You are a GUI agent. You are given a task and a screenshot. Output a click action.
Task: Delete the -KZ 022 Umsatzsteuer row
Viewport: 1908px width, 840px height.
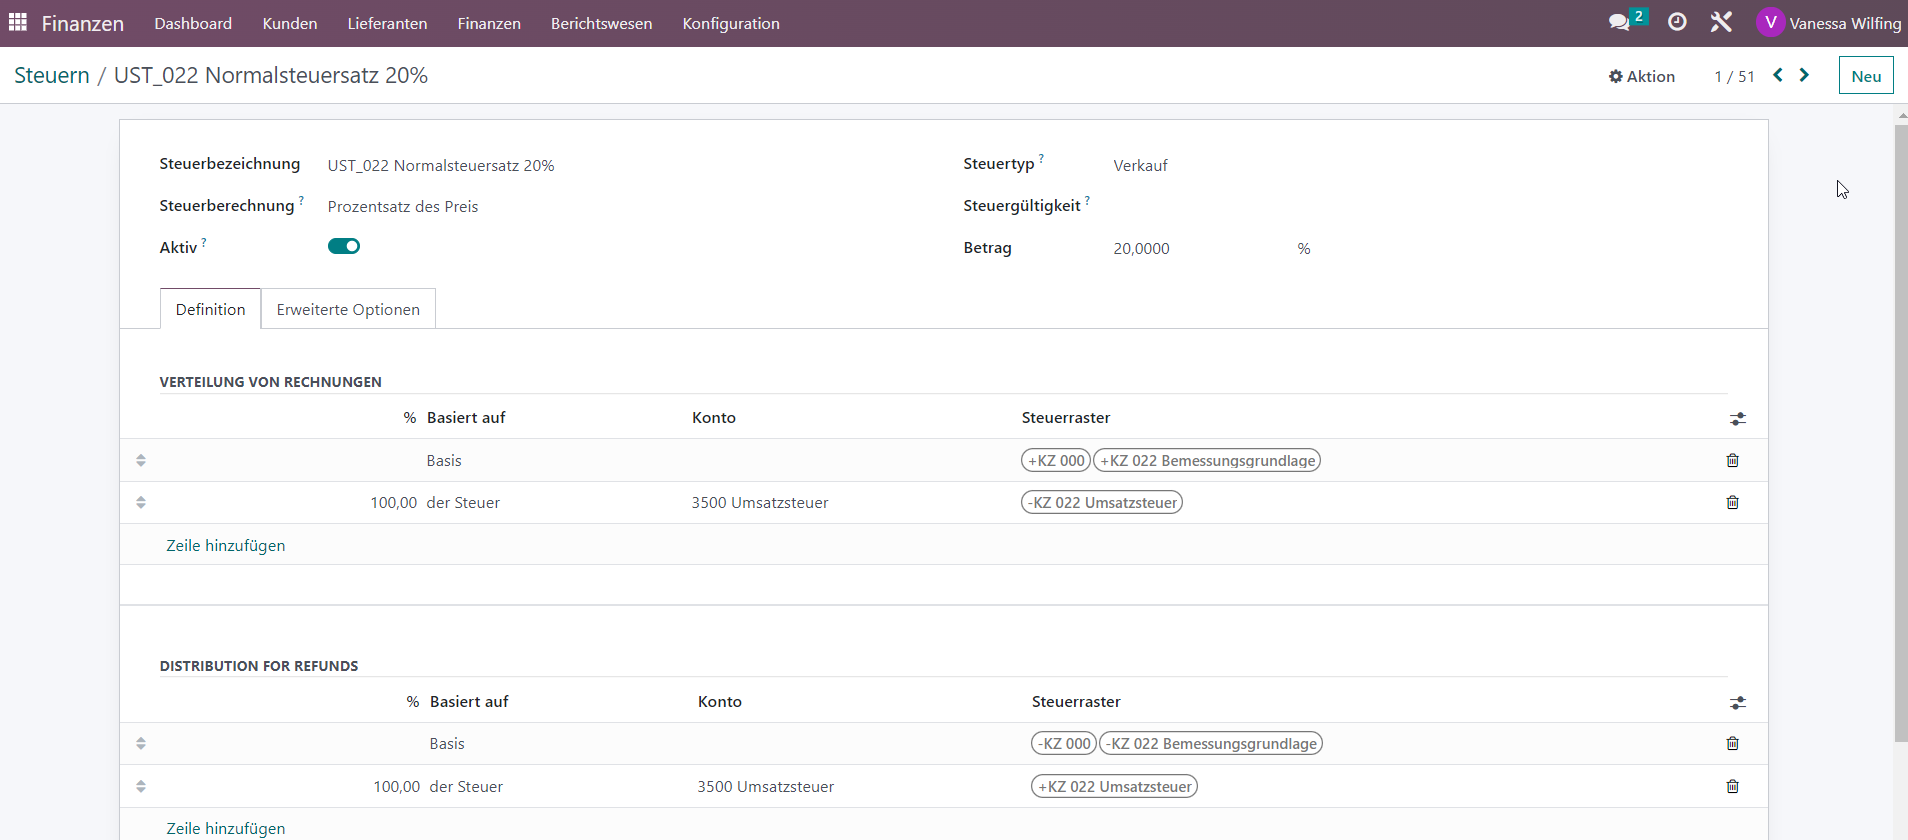click(1732, 502)
